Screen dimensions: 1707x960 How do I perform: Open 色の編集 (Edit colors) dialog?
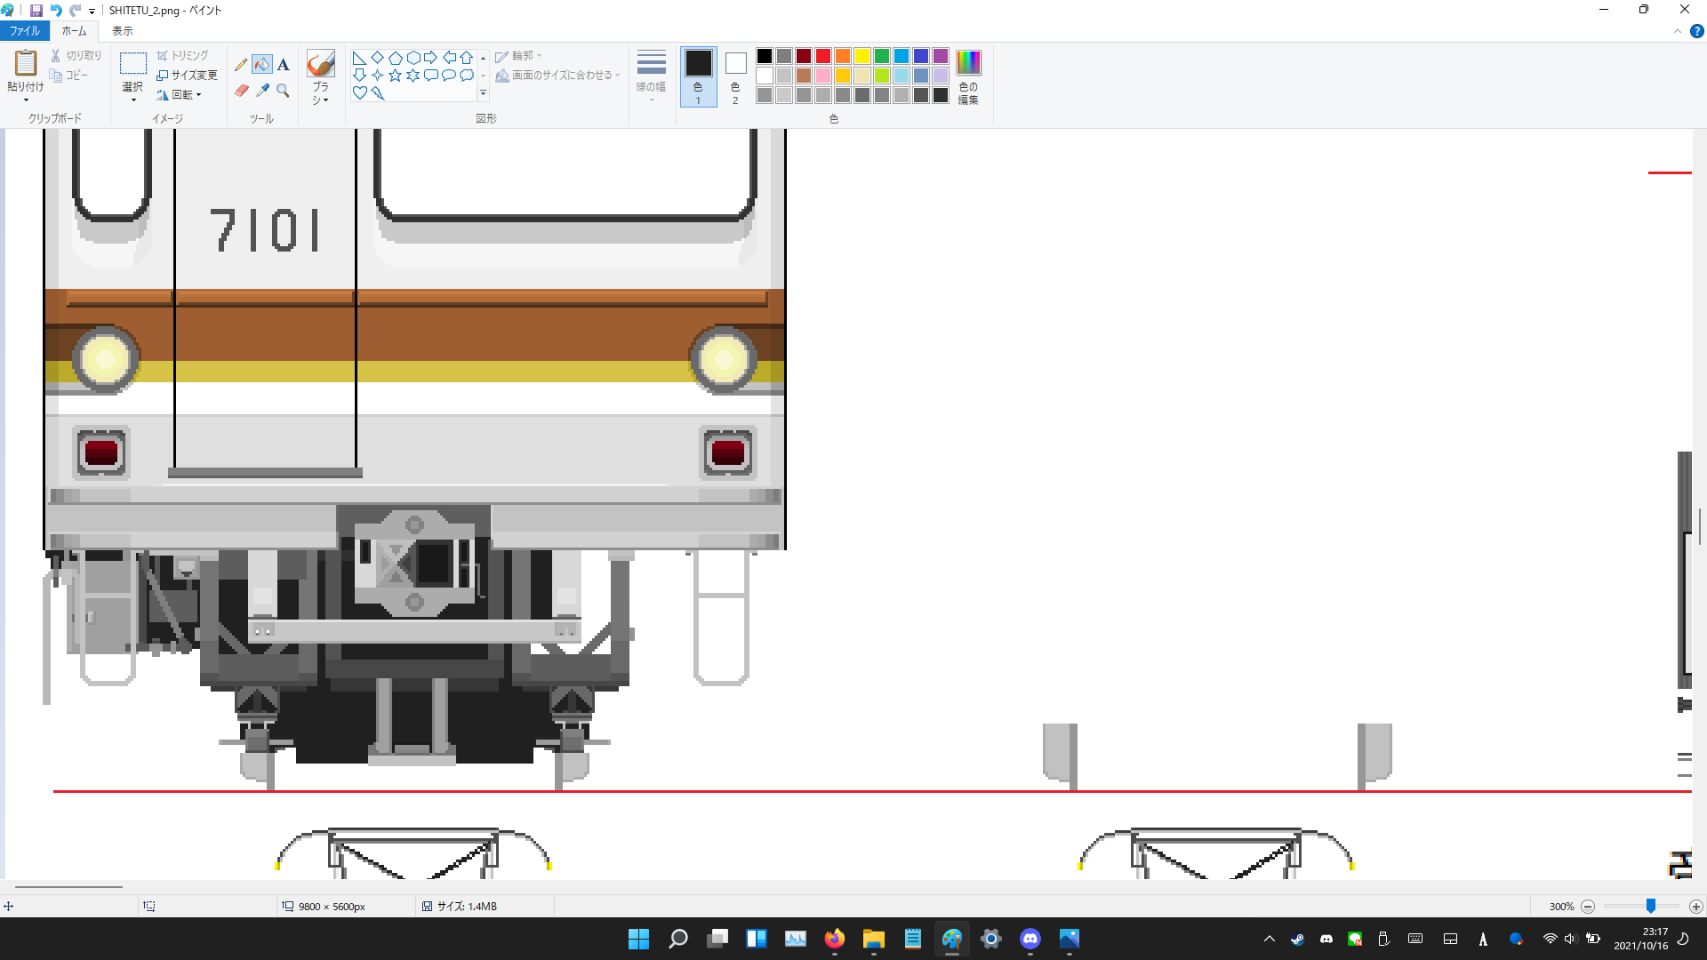click(x=968, y=76)
